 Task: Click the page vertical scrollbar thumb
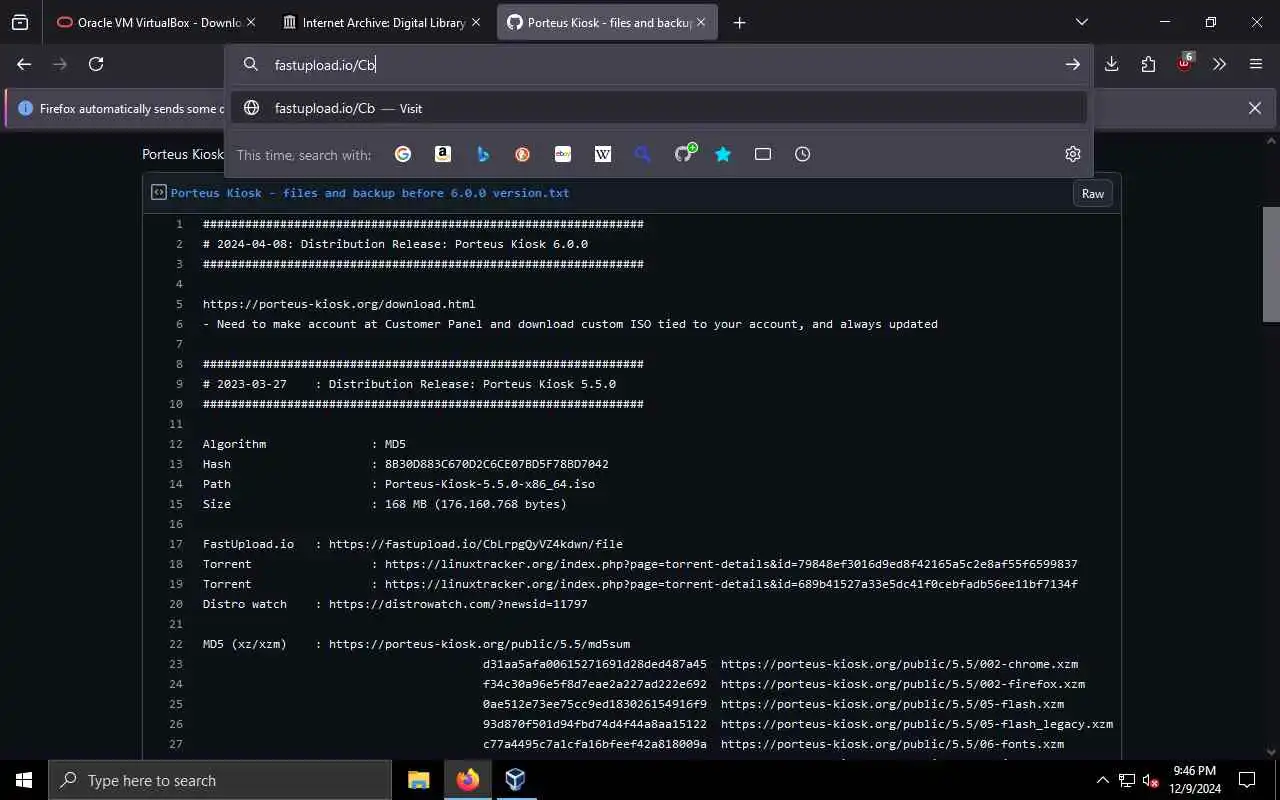click(x=1271, y=264)
